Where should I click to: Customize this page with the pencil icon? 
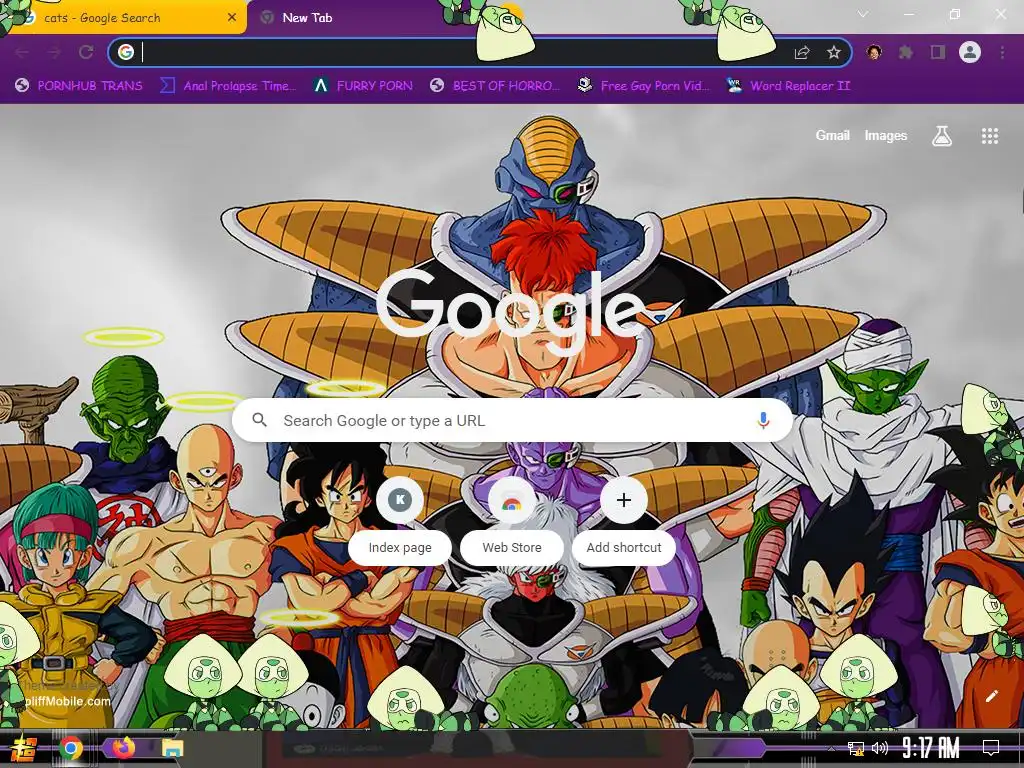coord(992,696)
